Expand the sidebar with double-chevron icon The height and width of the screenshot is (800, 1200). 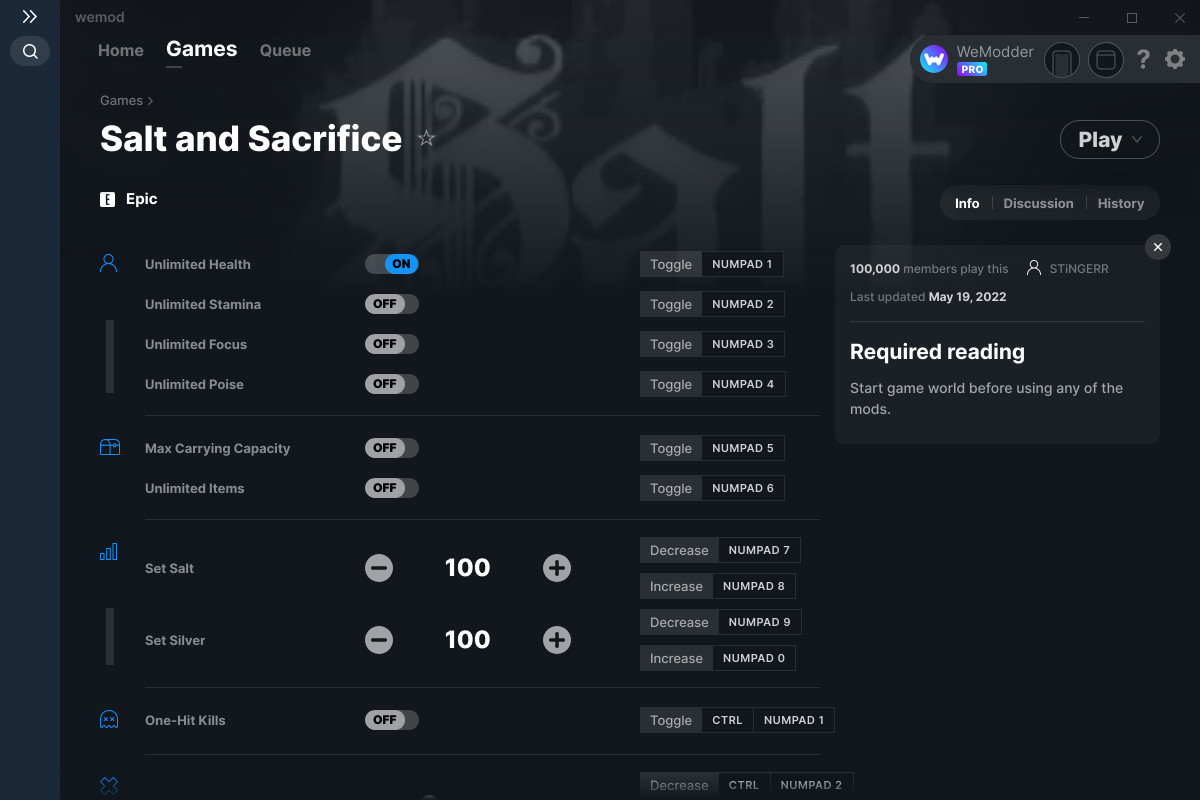pyautogui.click(x=30, y=17)
